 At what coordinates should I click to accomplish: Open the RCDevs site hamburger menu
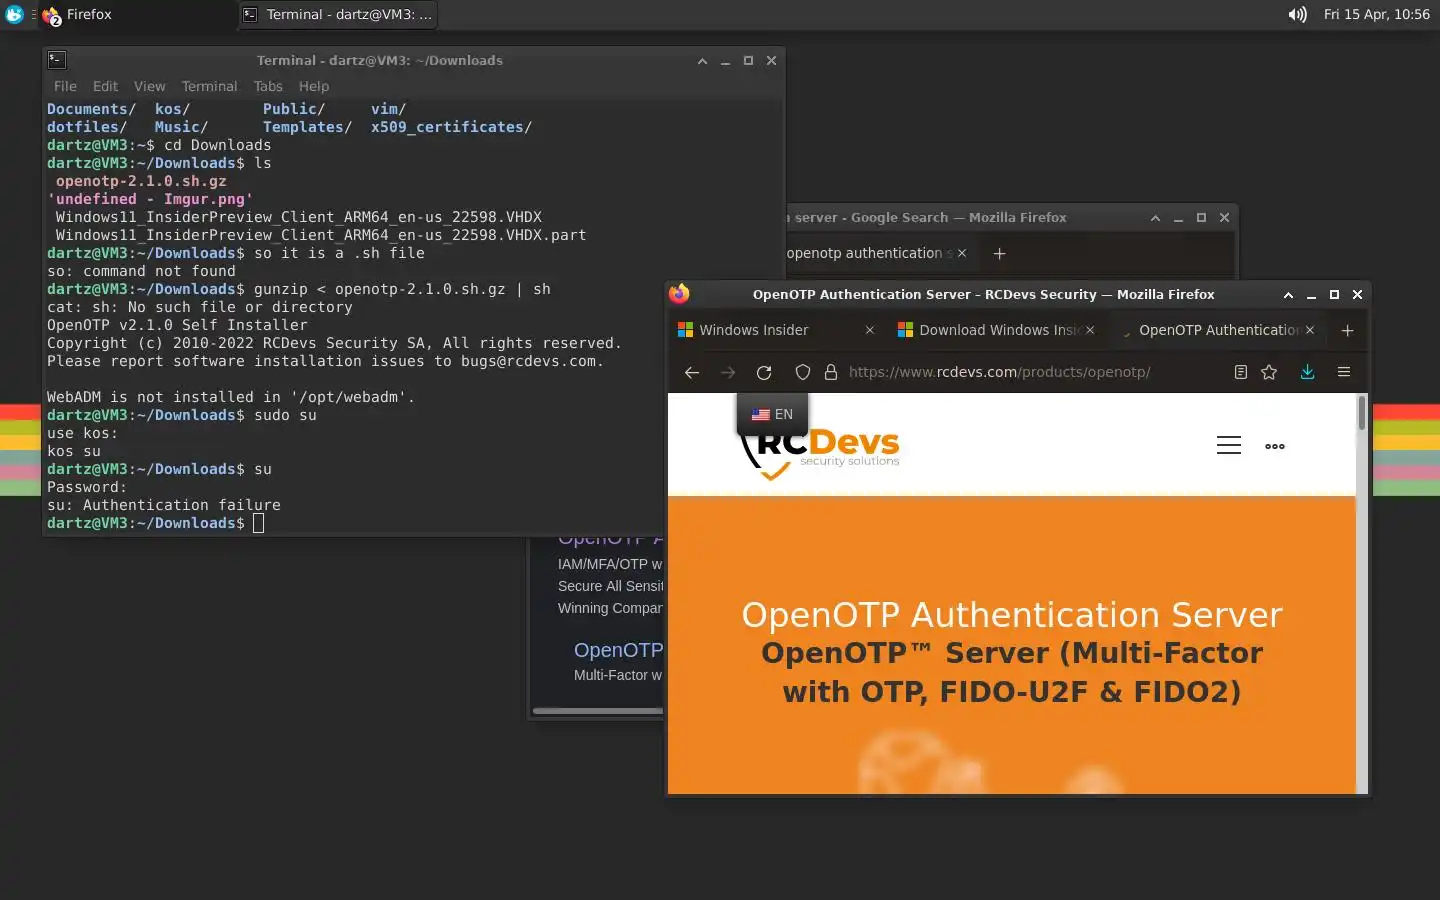[x=1229, y=446]
